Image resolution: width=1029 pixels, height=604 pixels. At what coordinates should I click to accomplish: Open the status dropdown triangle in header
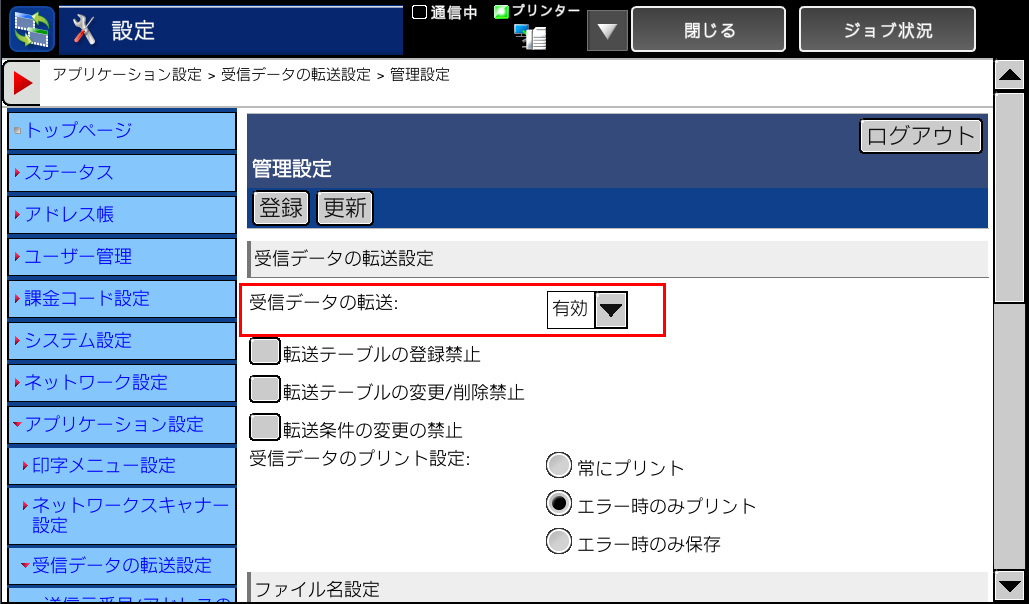(606, 32)
